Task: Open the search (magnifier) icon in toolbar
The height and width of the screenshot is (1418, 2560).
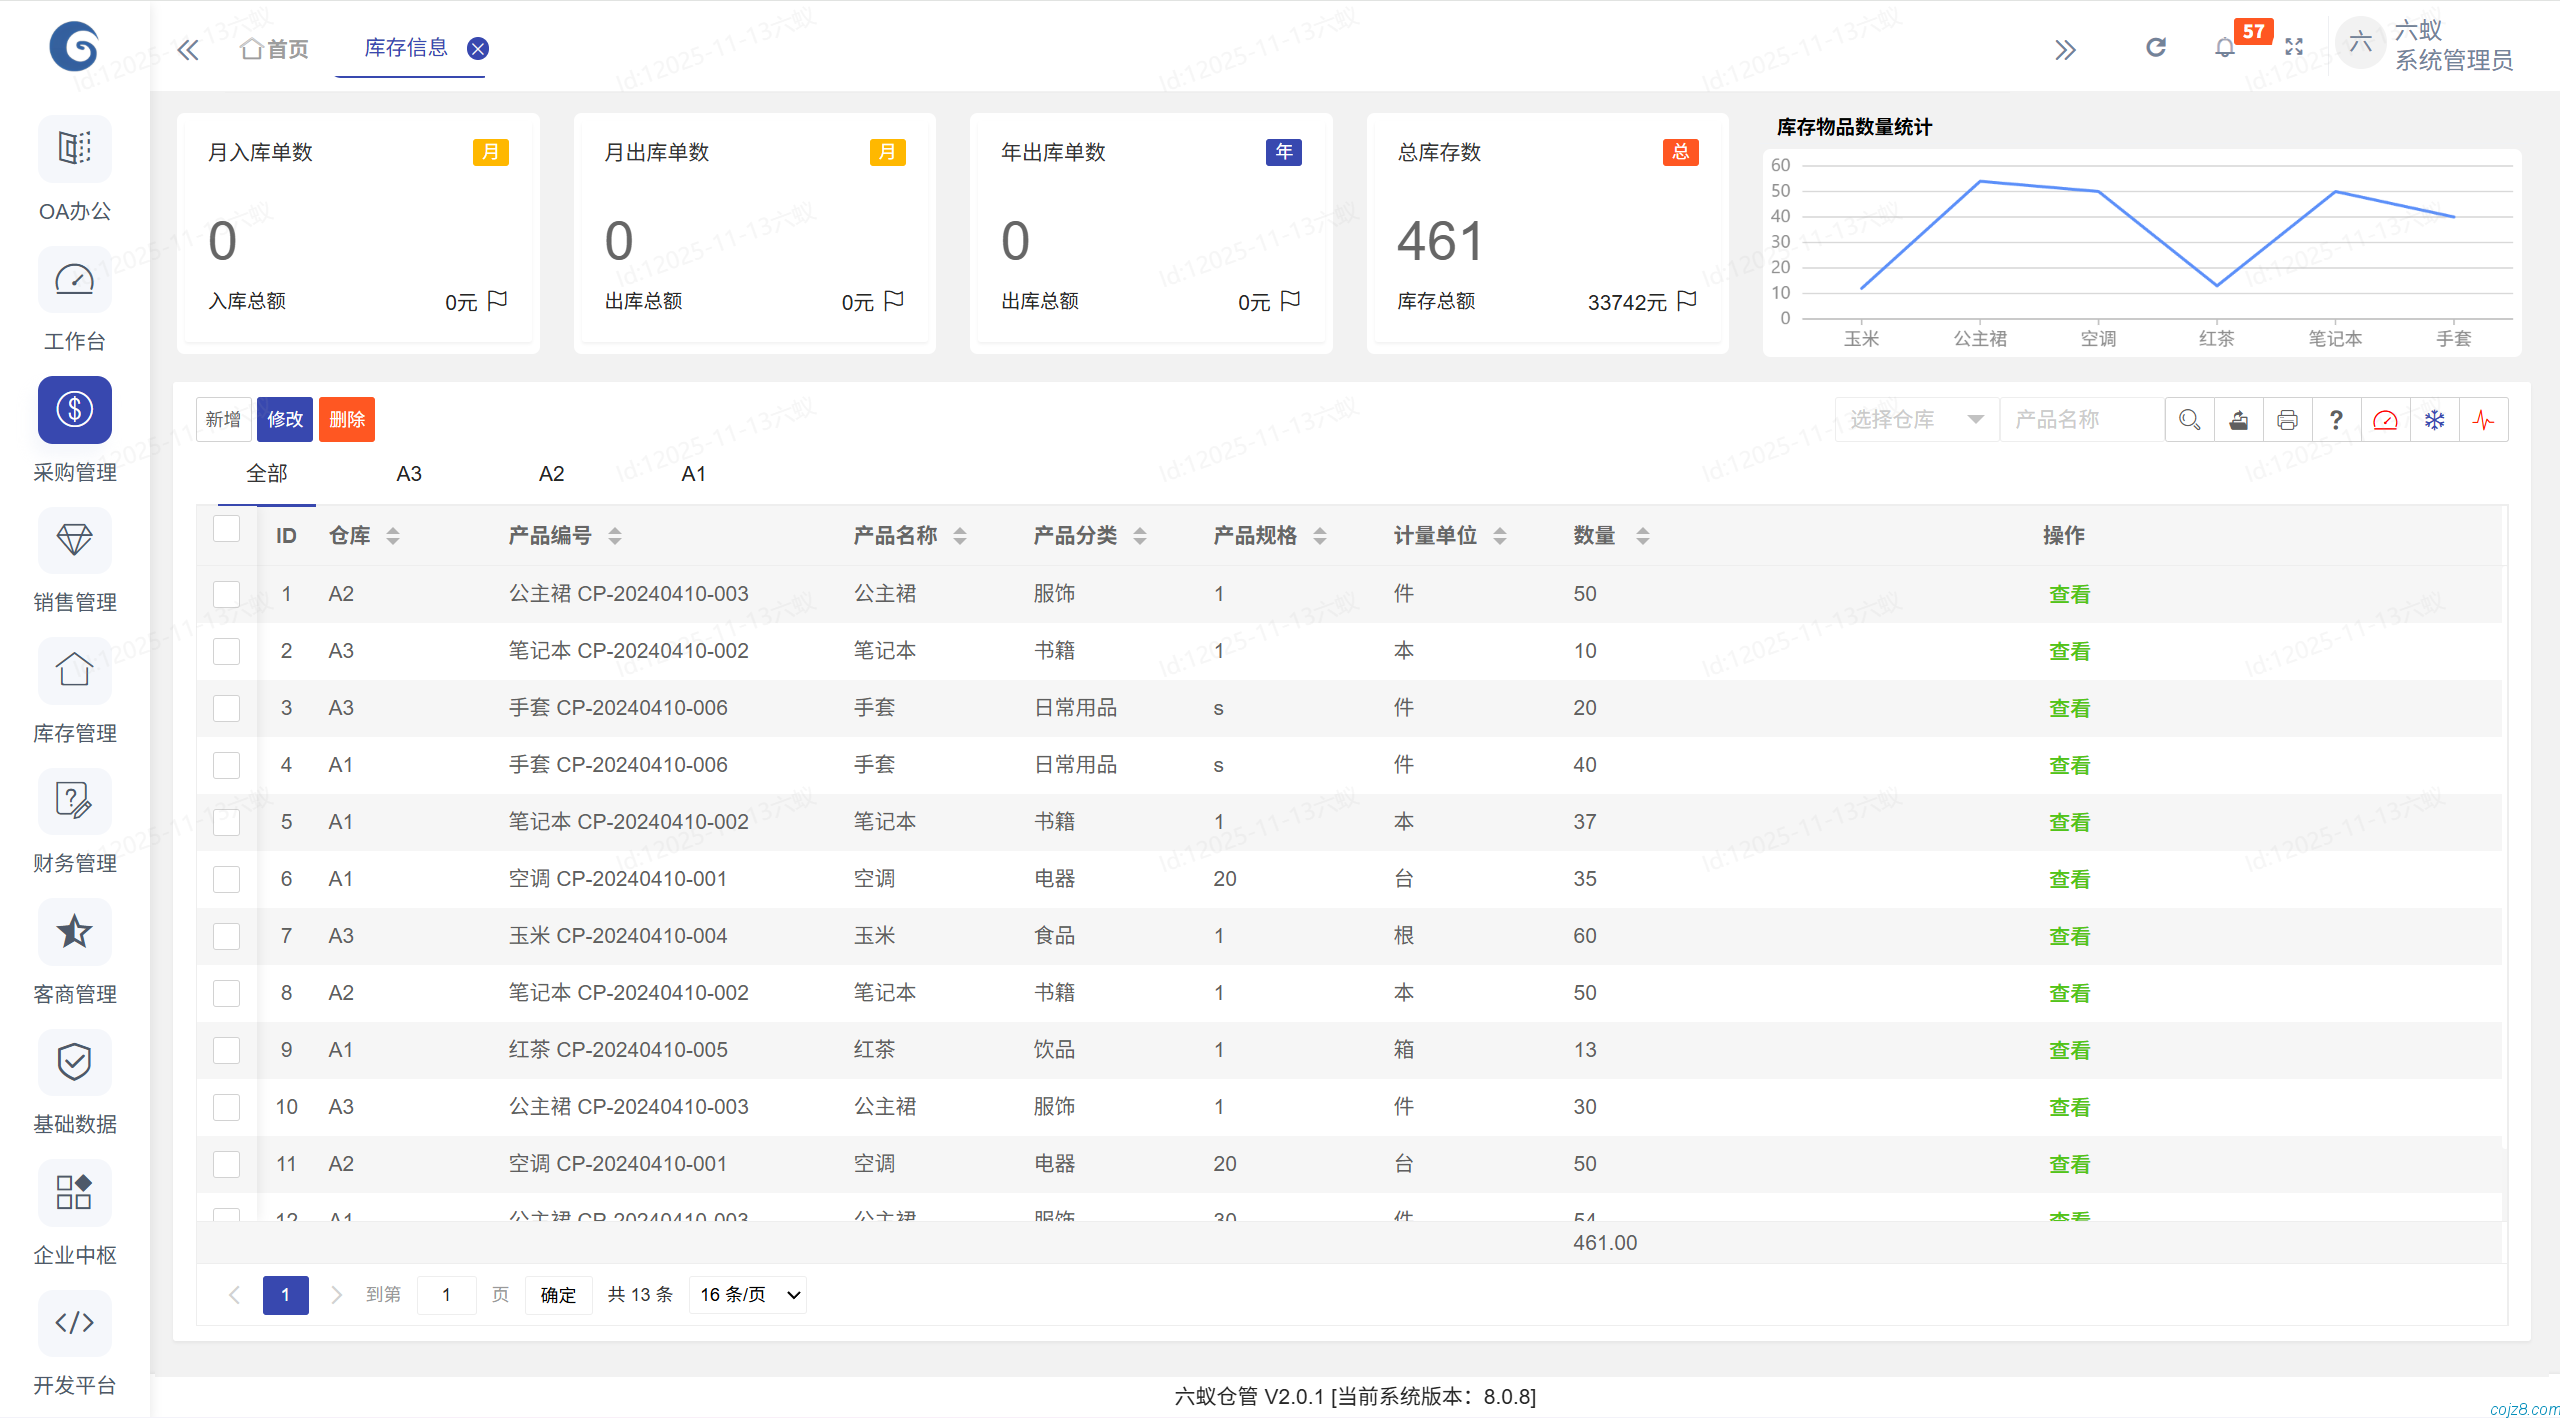Action: tap(2190, 419)
